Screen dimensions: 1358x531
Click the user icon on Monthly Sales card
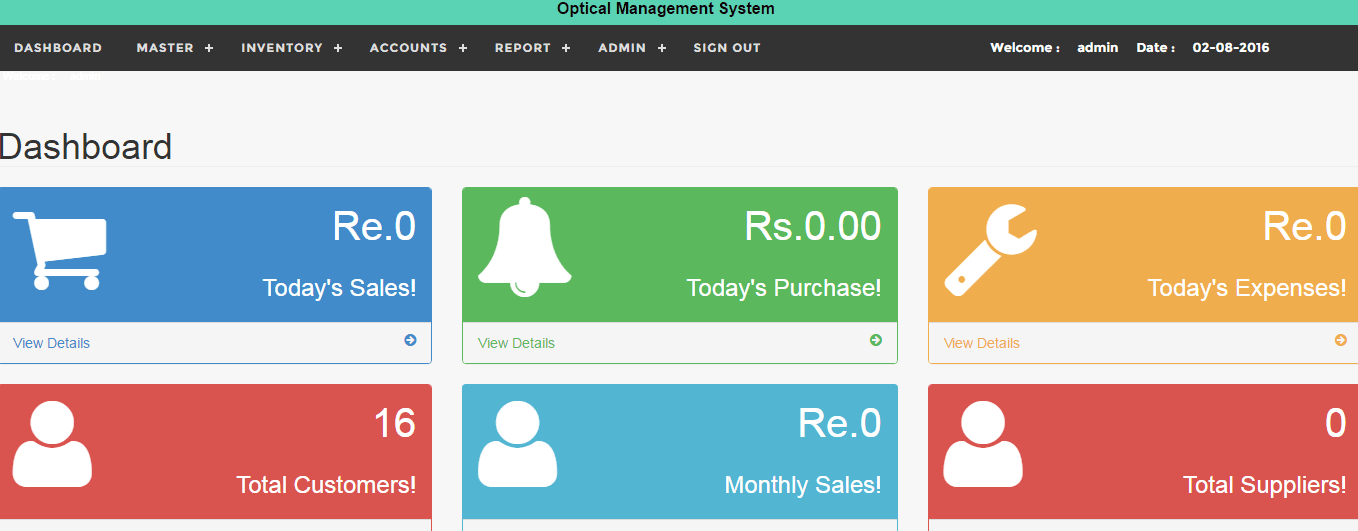pyautogui.click(x=517, y=444)
